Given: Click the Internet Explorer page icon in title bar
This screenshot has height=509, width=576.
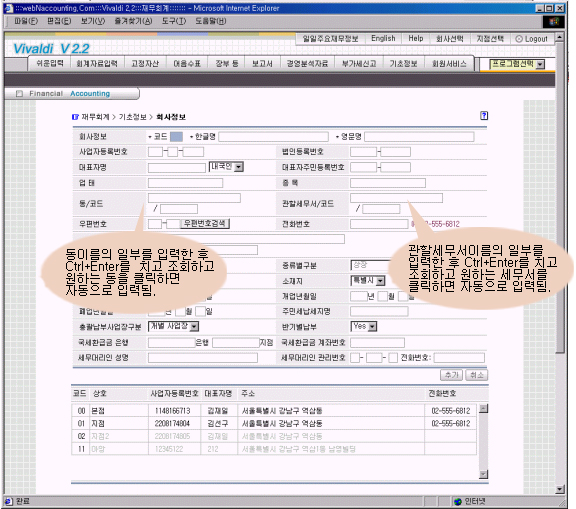Looking at the screenshot, I should (8, 8).
